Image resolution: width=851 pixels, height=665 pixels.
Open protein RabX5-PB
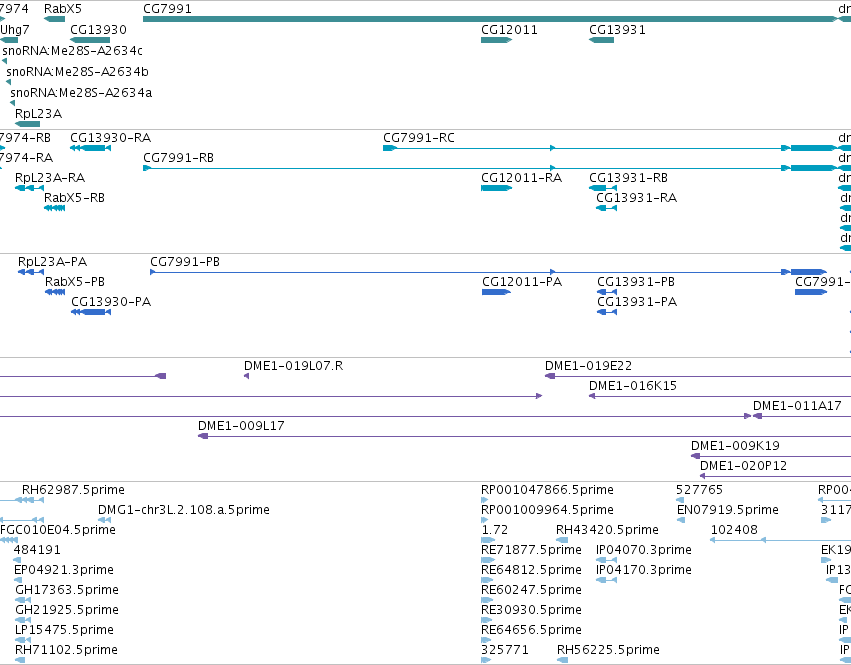tap(55, 292)
